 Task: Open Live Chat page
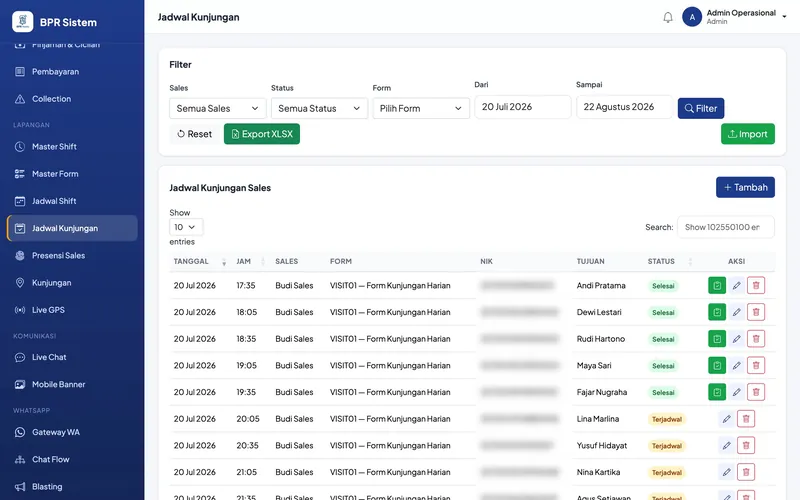[x=72, y=357]
